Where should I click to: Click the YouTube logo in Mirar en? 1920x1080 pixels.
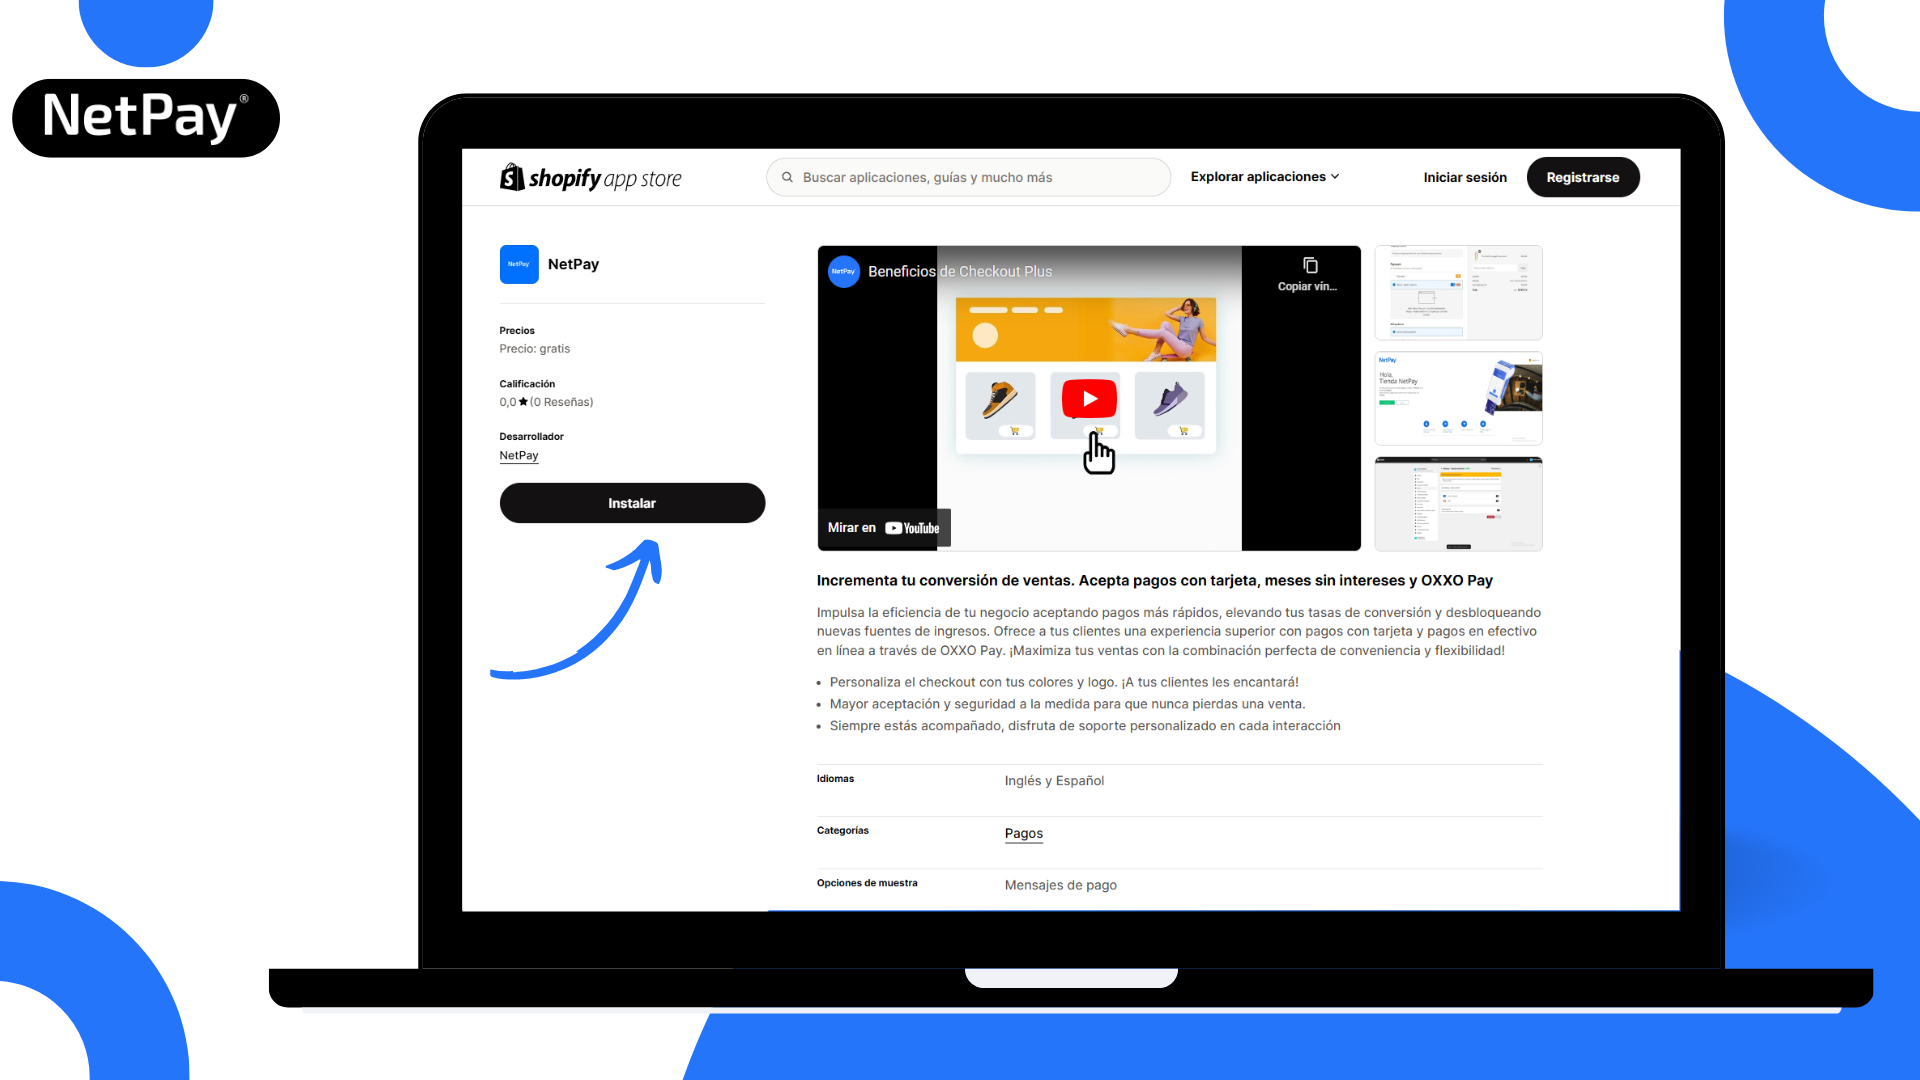tap(912, 528)
